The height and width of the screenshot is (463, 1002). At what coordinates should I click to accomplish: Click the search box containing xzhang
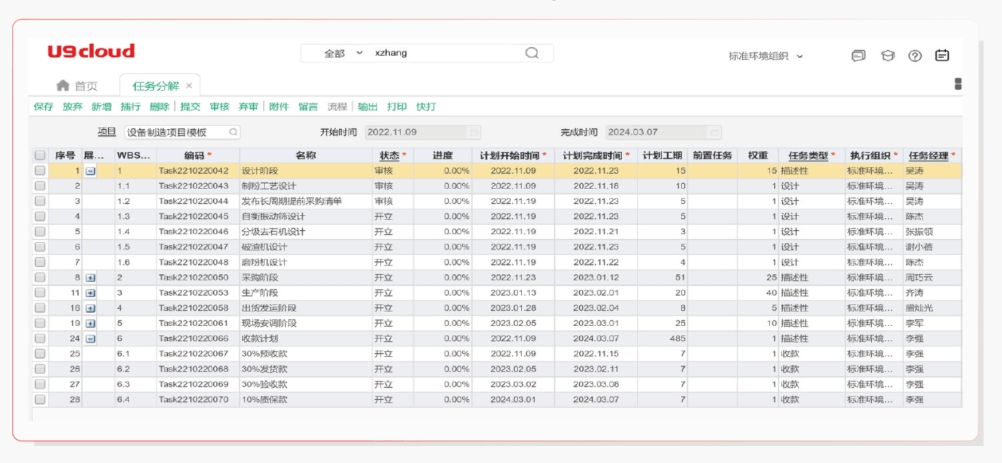pyautogui.click(x=427, y=53)
